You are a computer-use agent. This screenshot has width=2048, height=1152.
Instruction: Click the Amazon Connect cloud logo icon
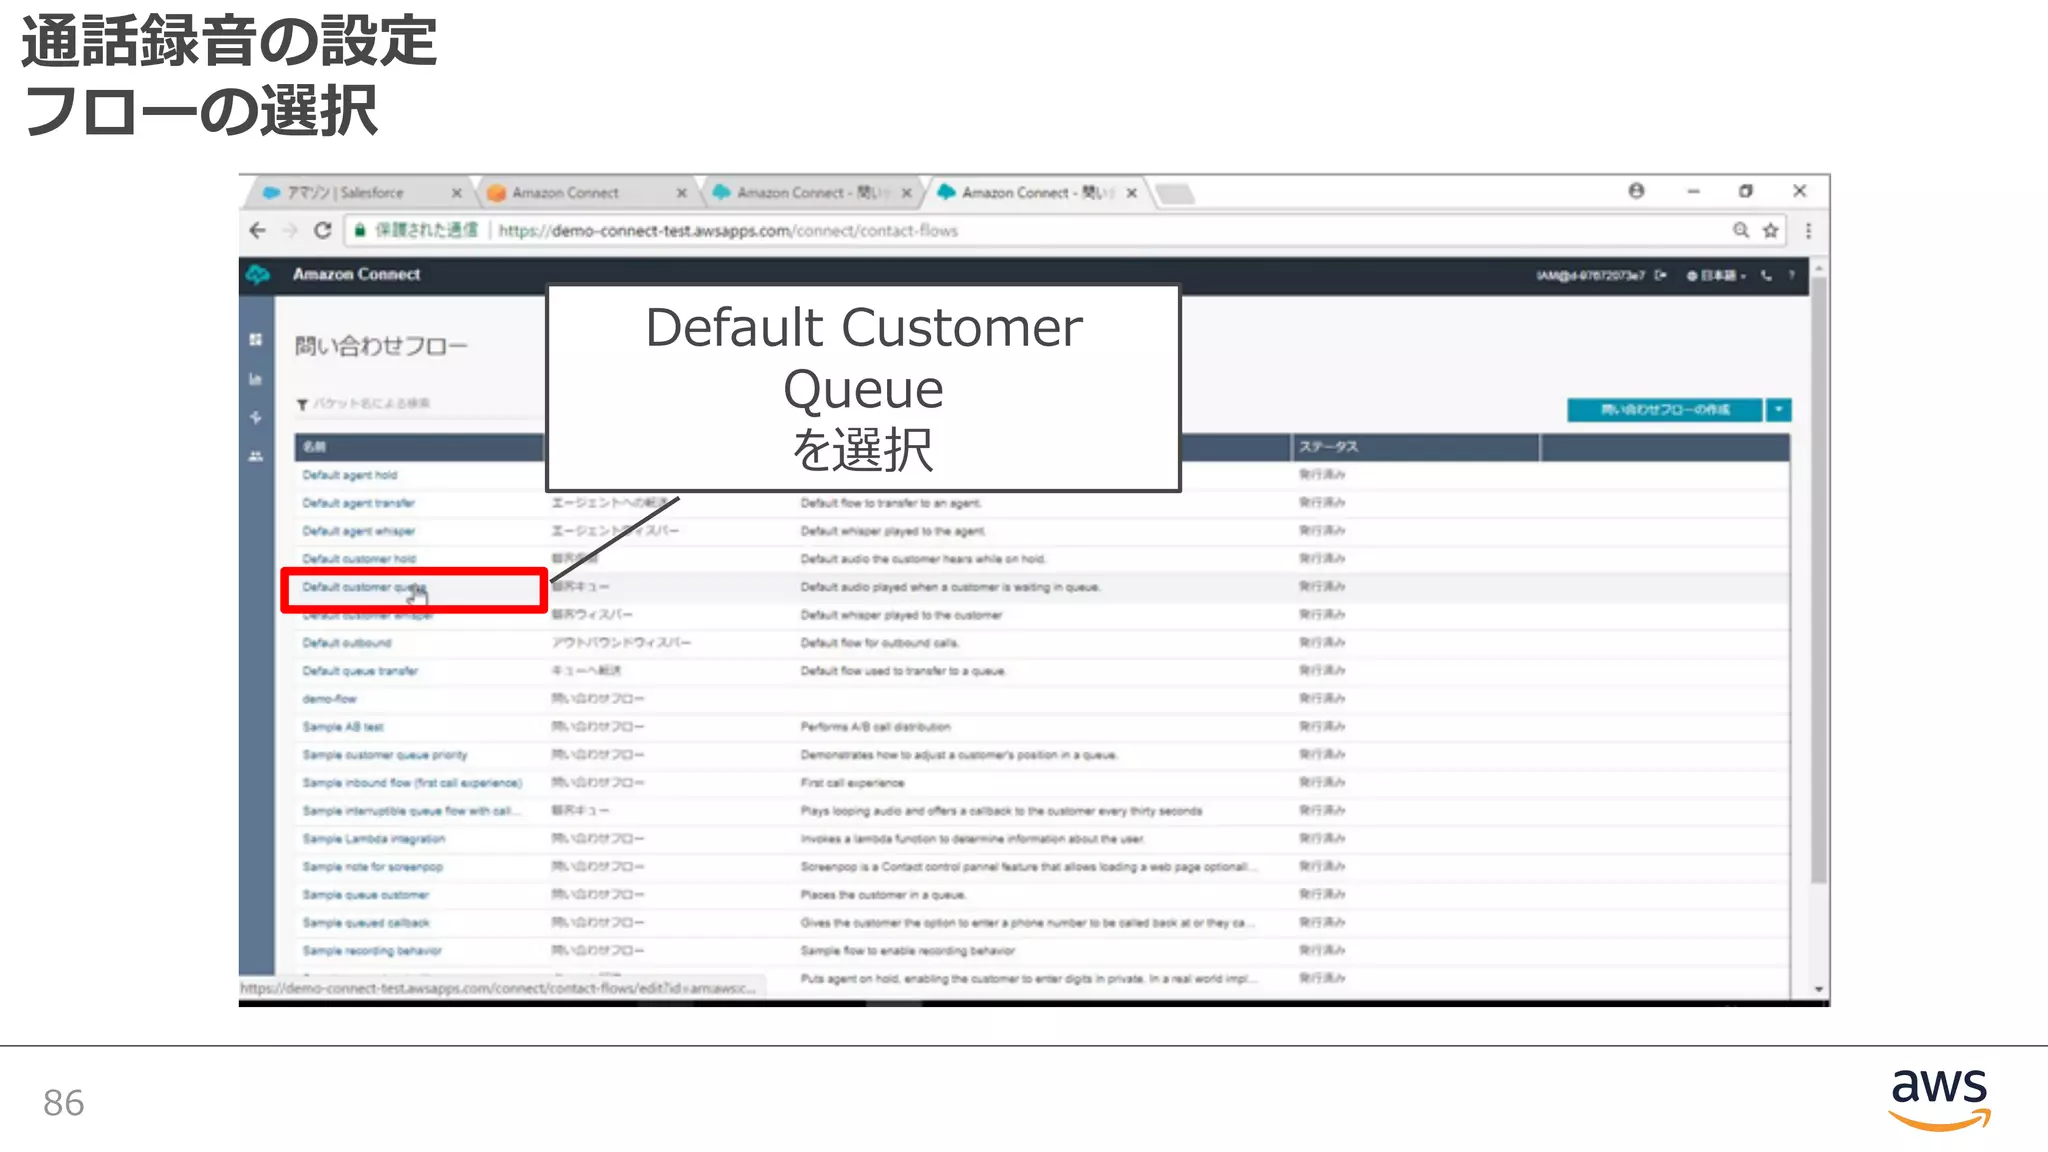(258, 274)
